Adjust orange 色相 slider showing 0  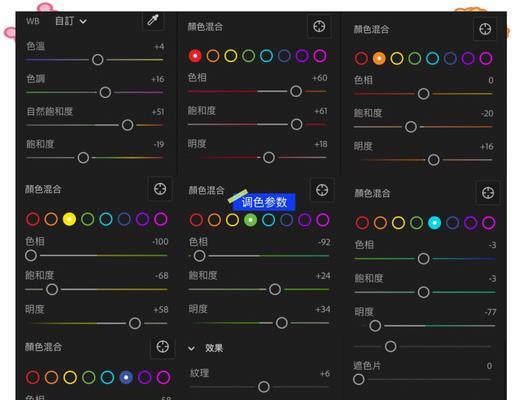[x=424, y=94]
